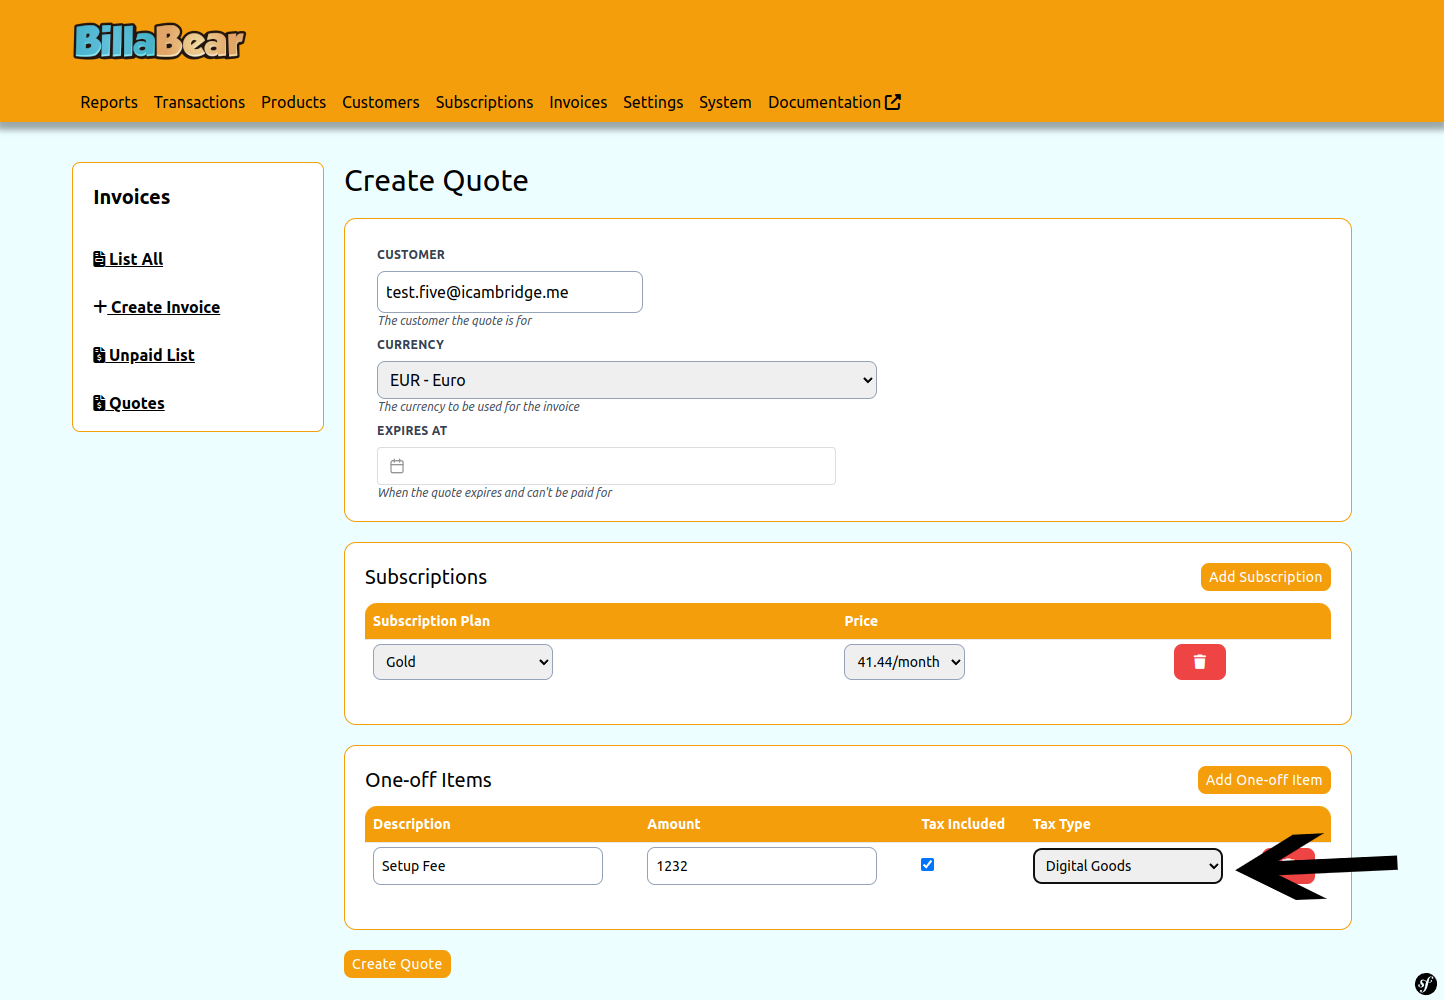The width and height of the screenshot is (1444, 1000).
Task: Open the Create Invoice sidebar link
Action: tap(157, 307)
